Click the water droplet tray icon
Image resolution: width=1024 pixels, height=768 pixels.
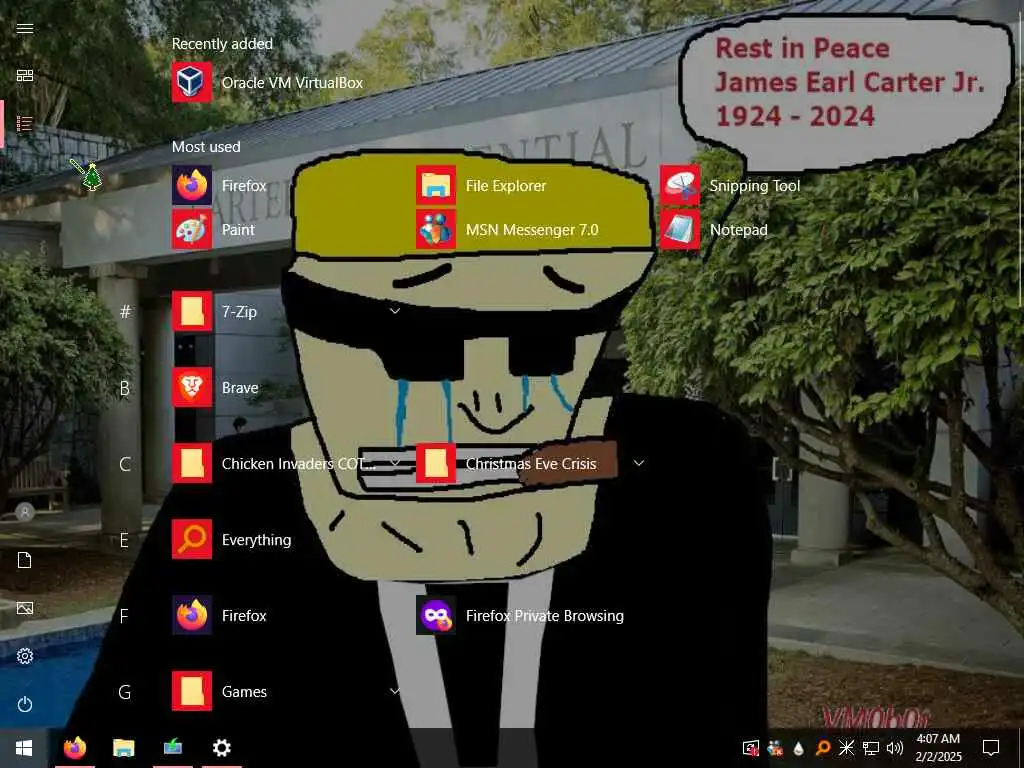799,748
